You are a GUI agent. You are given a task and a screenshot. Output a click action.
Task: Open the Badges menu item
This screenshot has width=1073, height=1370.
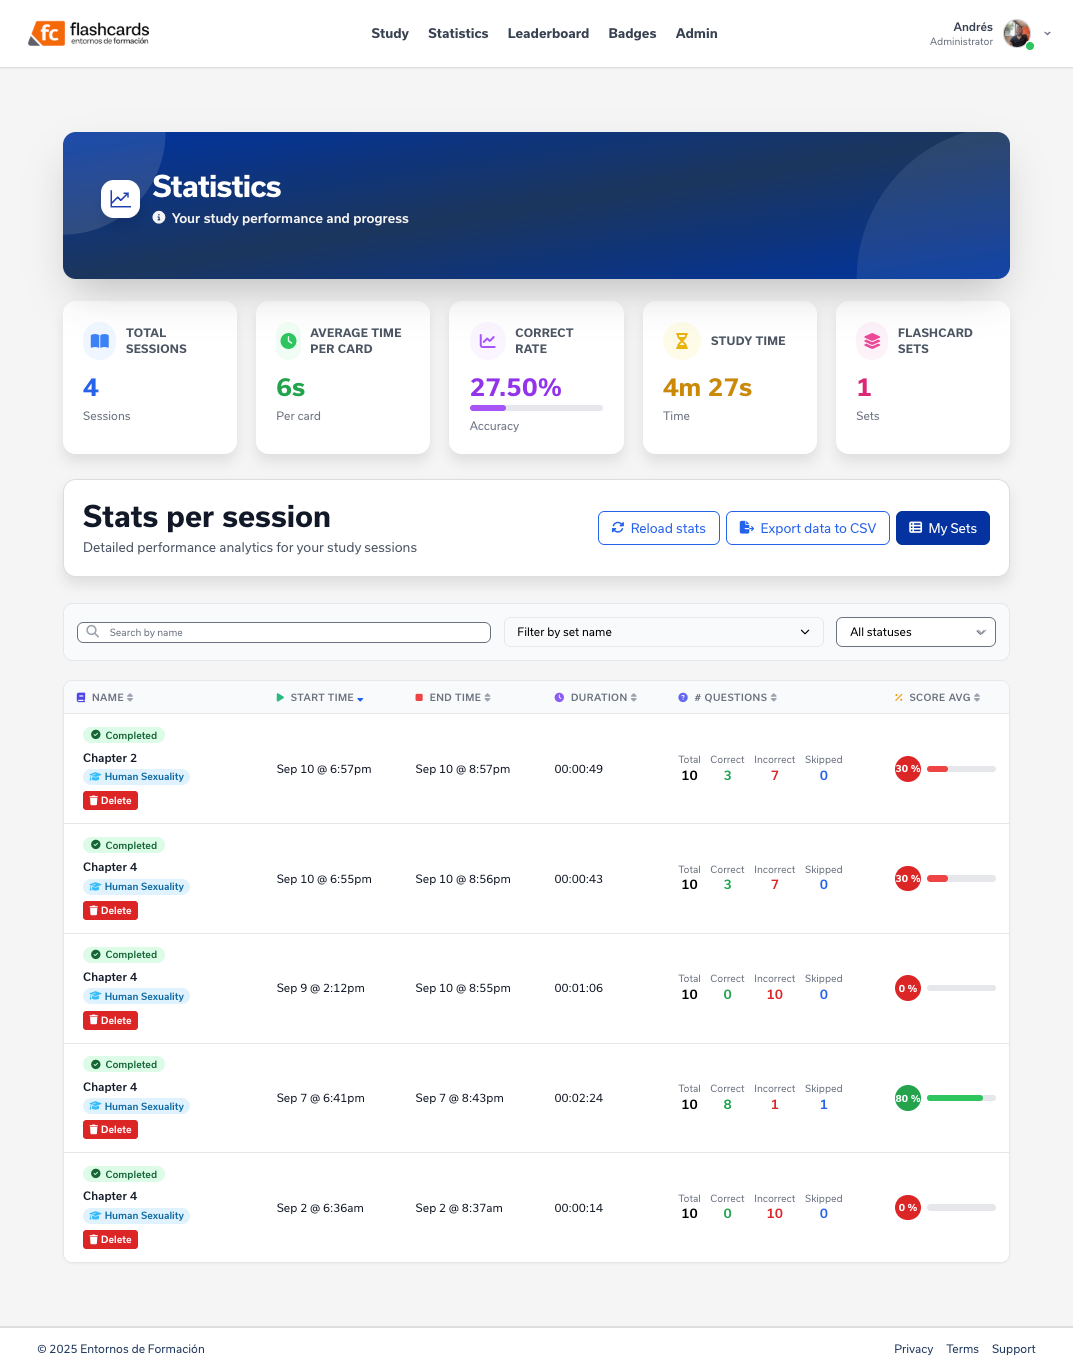[632, 34]
